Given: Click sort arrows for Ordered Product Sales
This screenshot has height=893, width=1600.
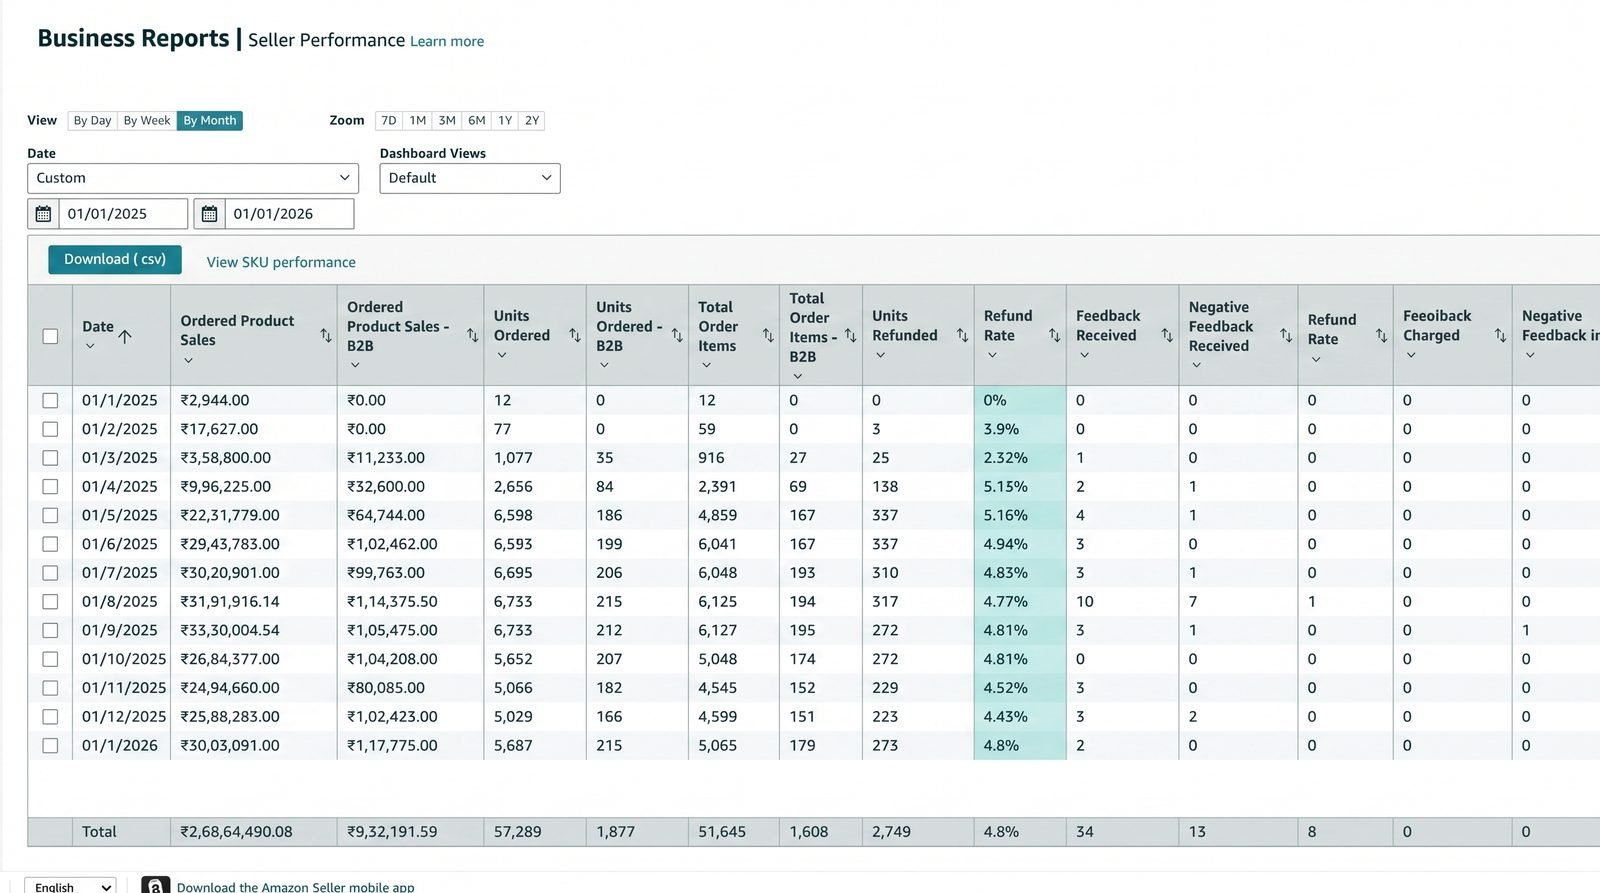Looking at the screenshot, I should 326,335.
